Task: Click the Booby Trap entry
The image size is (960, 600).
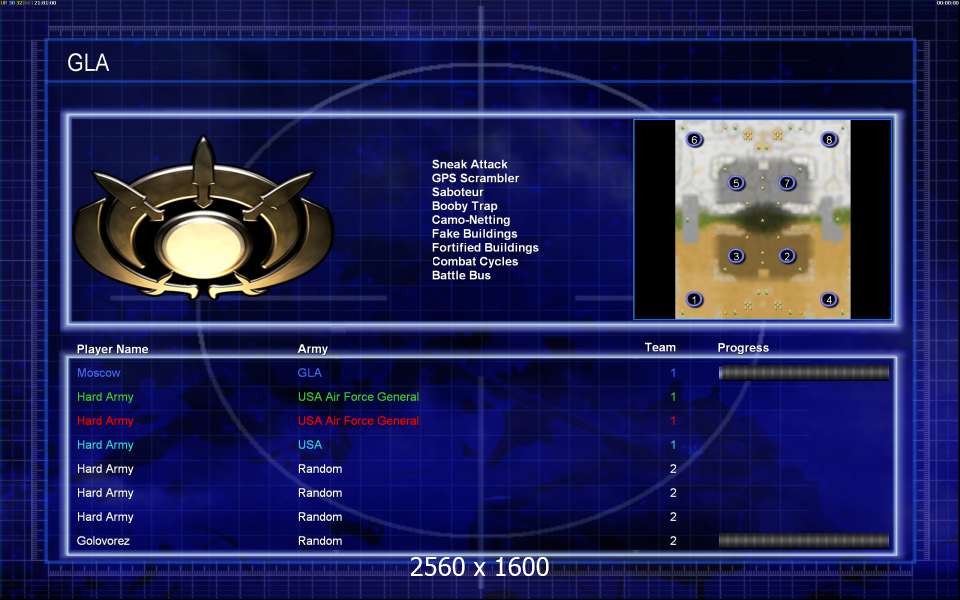Action: tap(464, 206)
